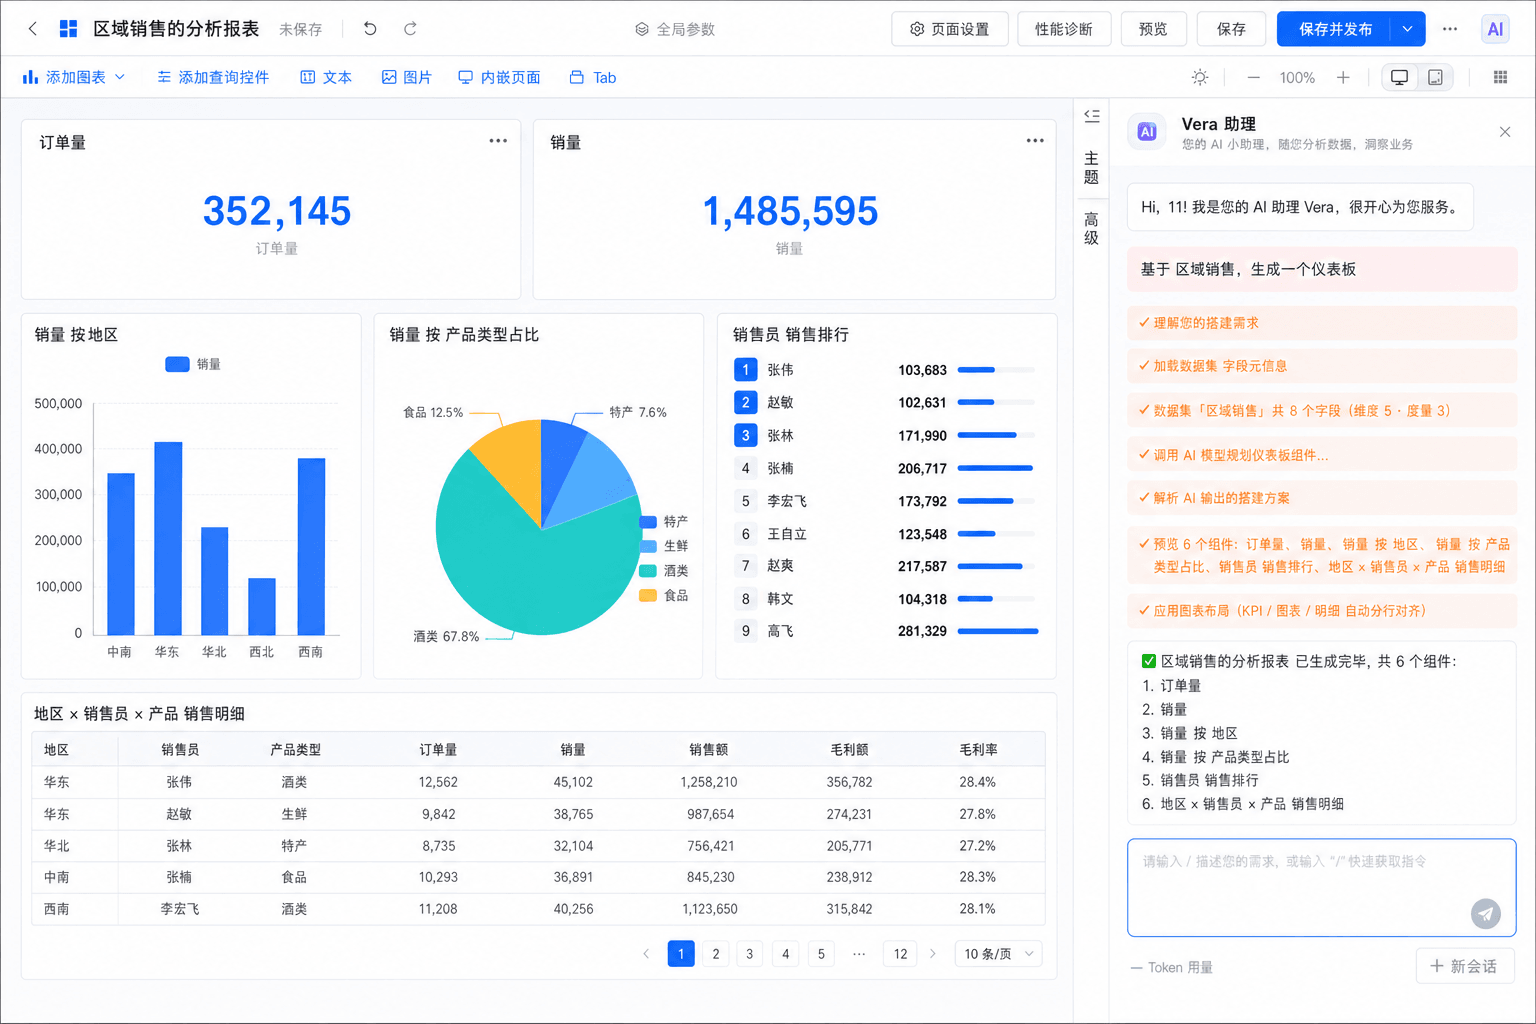Zoom out with the minus icon

tap(1253, 77)
